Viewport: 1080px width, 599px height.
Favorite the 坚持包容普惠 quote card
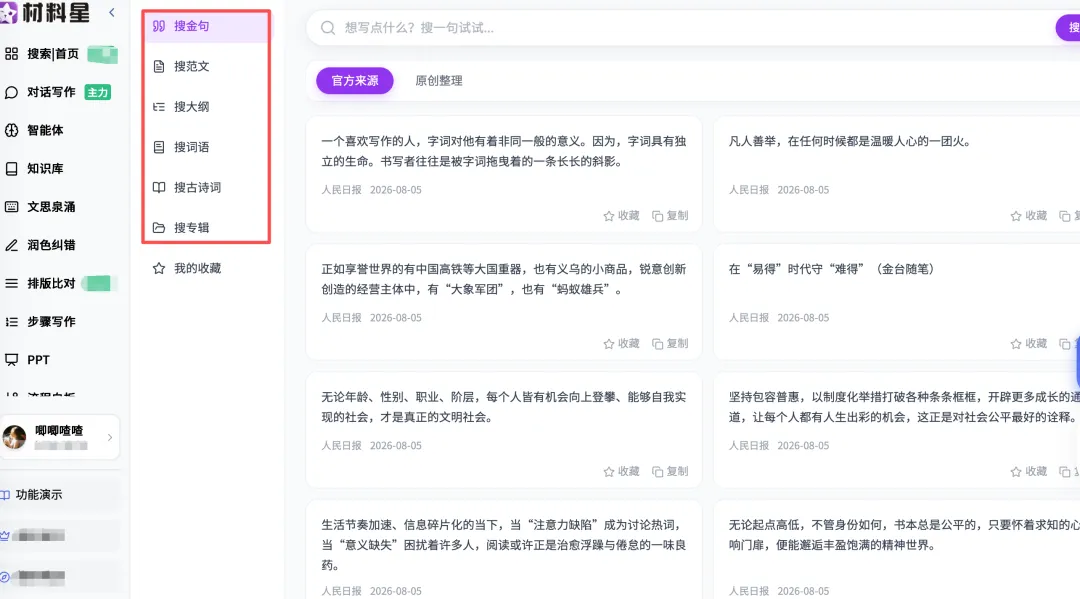[1028, 472]
